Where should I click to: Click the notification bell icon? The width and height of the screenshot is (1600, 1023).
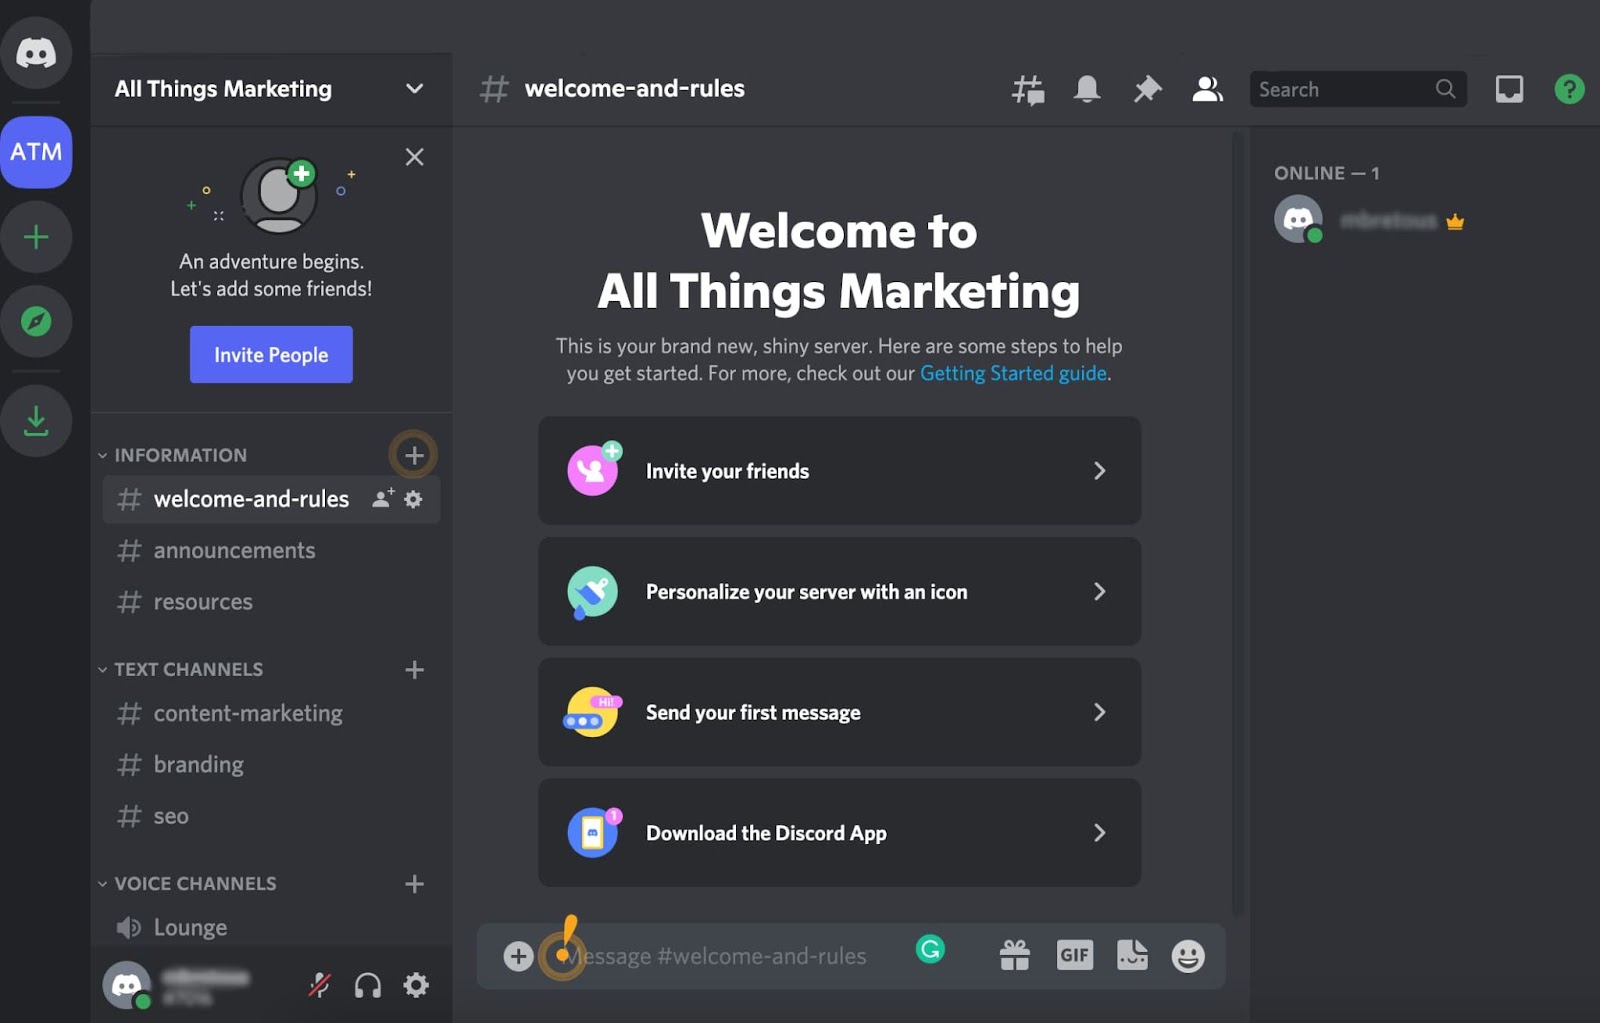point(1087,90)
